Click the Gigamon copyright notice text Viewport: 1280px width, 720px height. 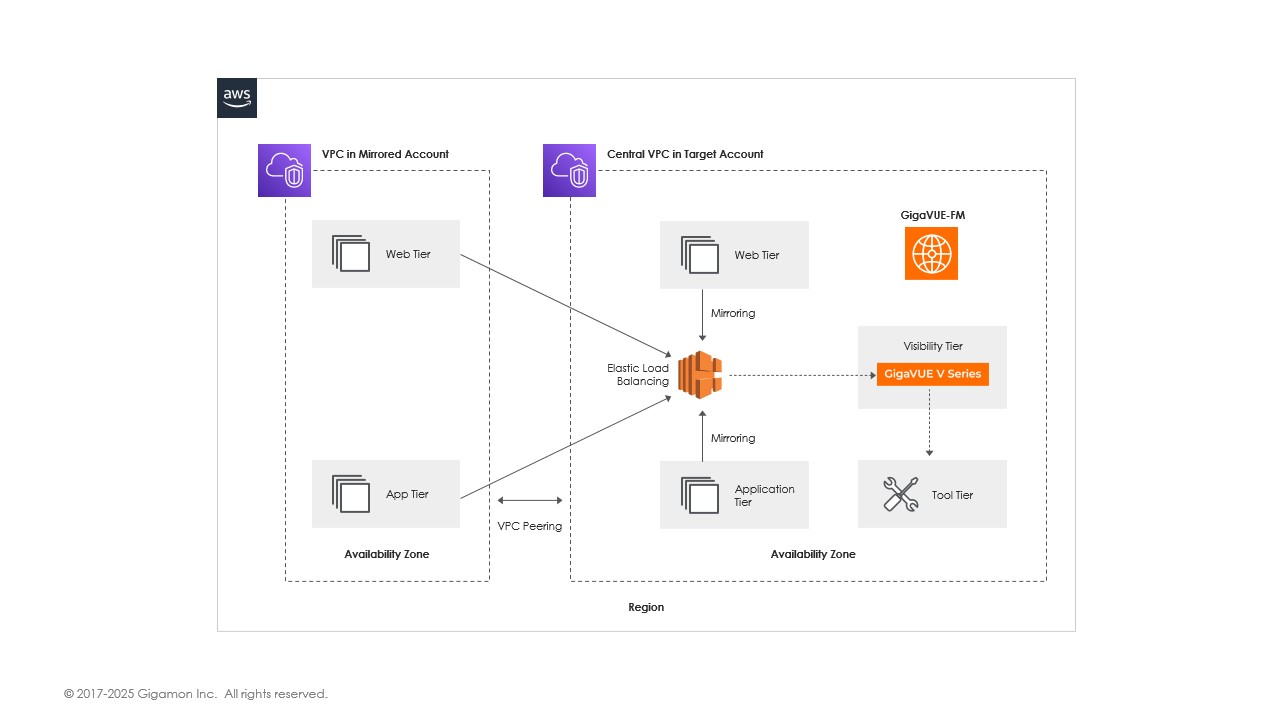tap(196, 694)
